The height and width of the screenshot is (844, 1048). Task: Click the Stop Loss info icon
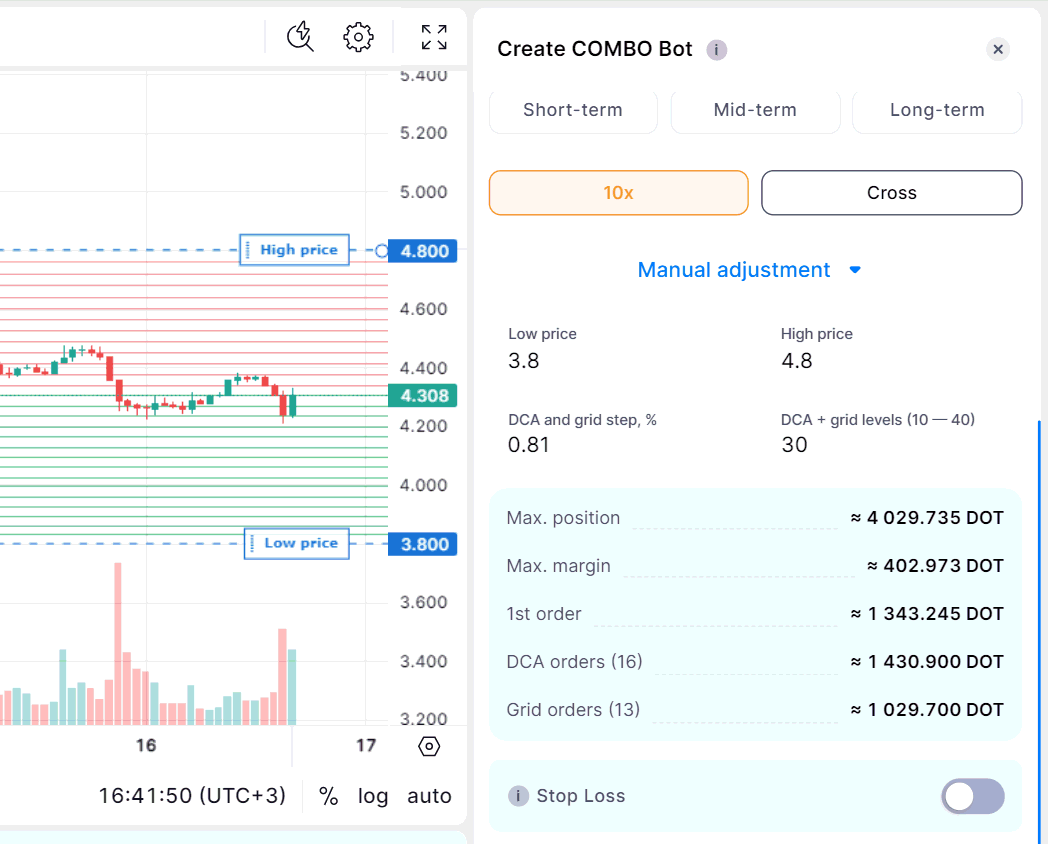[518, 796]
